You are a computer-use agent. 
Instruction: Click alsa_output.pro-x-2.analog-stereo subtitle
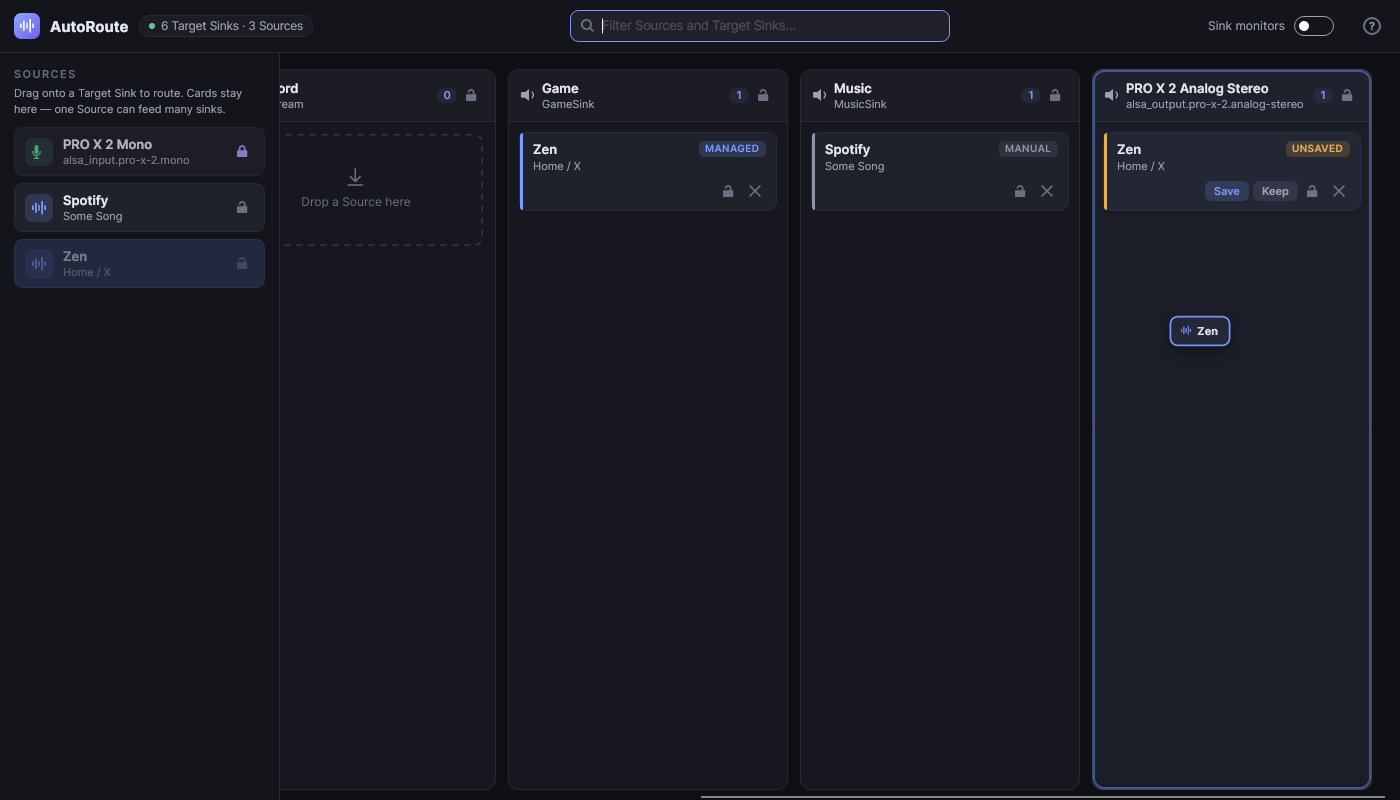[1215, 104]
